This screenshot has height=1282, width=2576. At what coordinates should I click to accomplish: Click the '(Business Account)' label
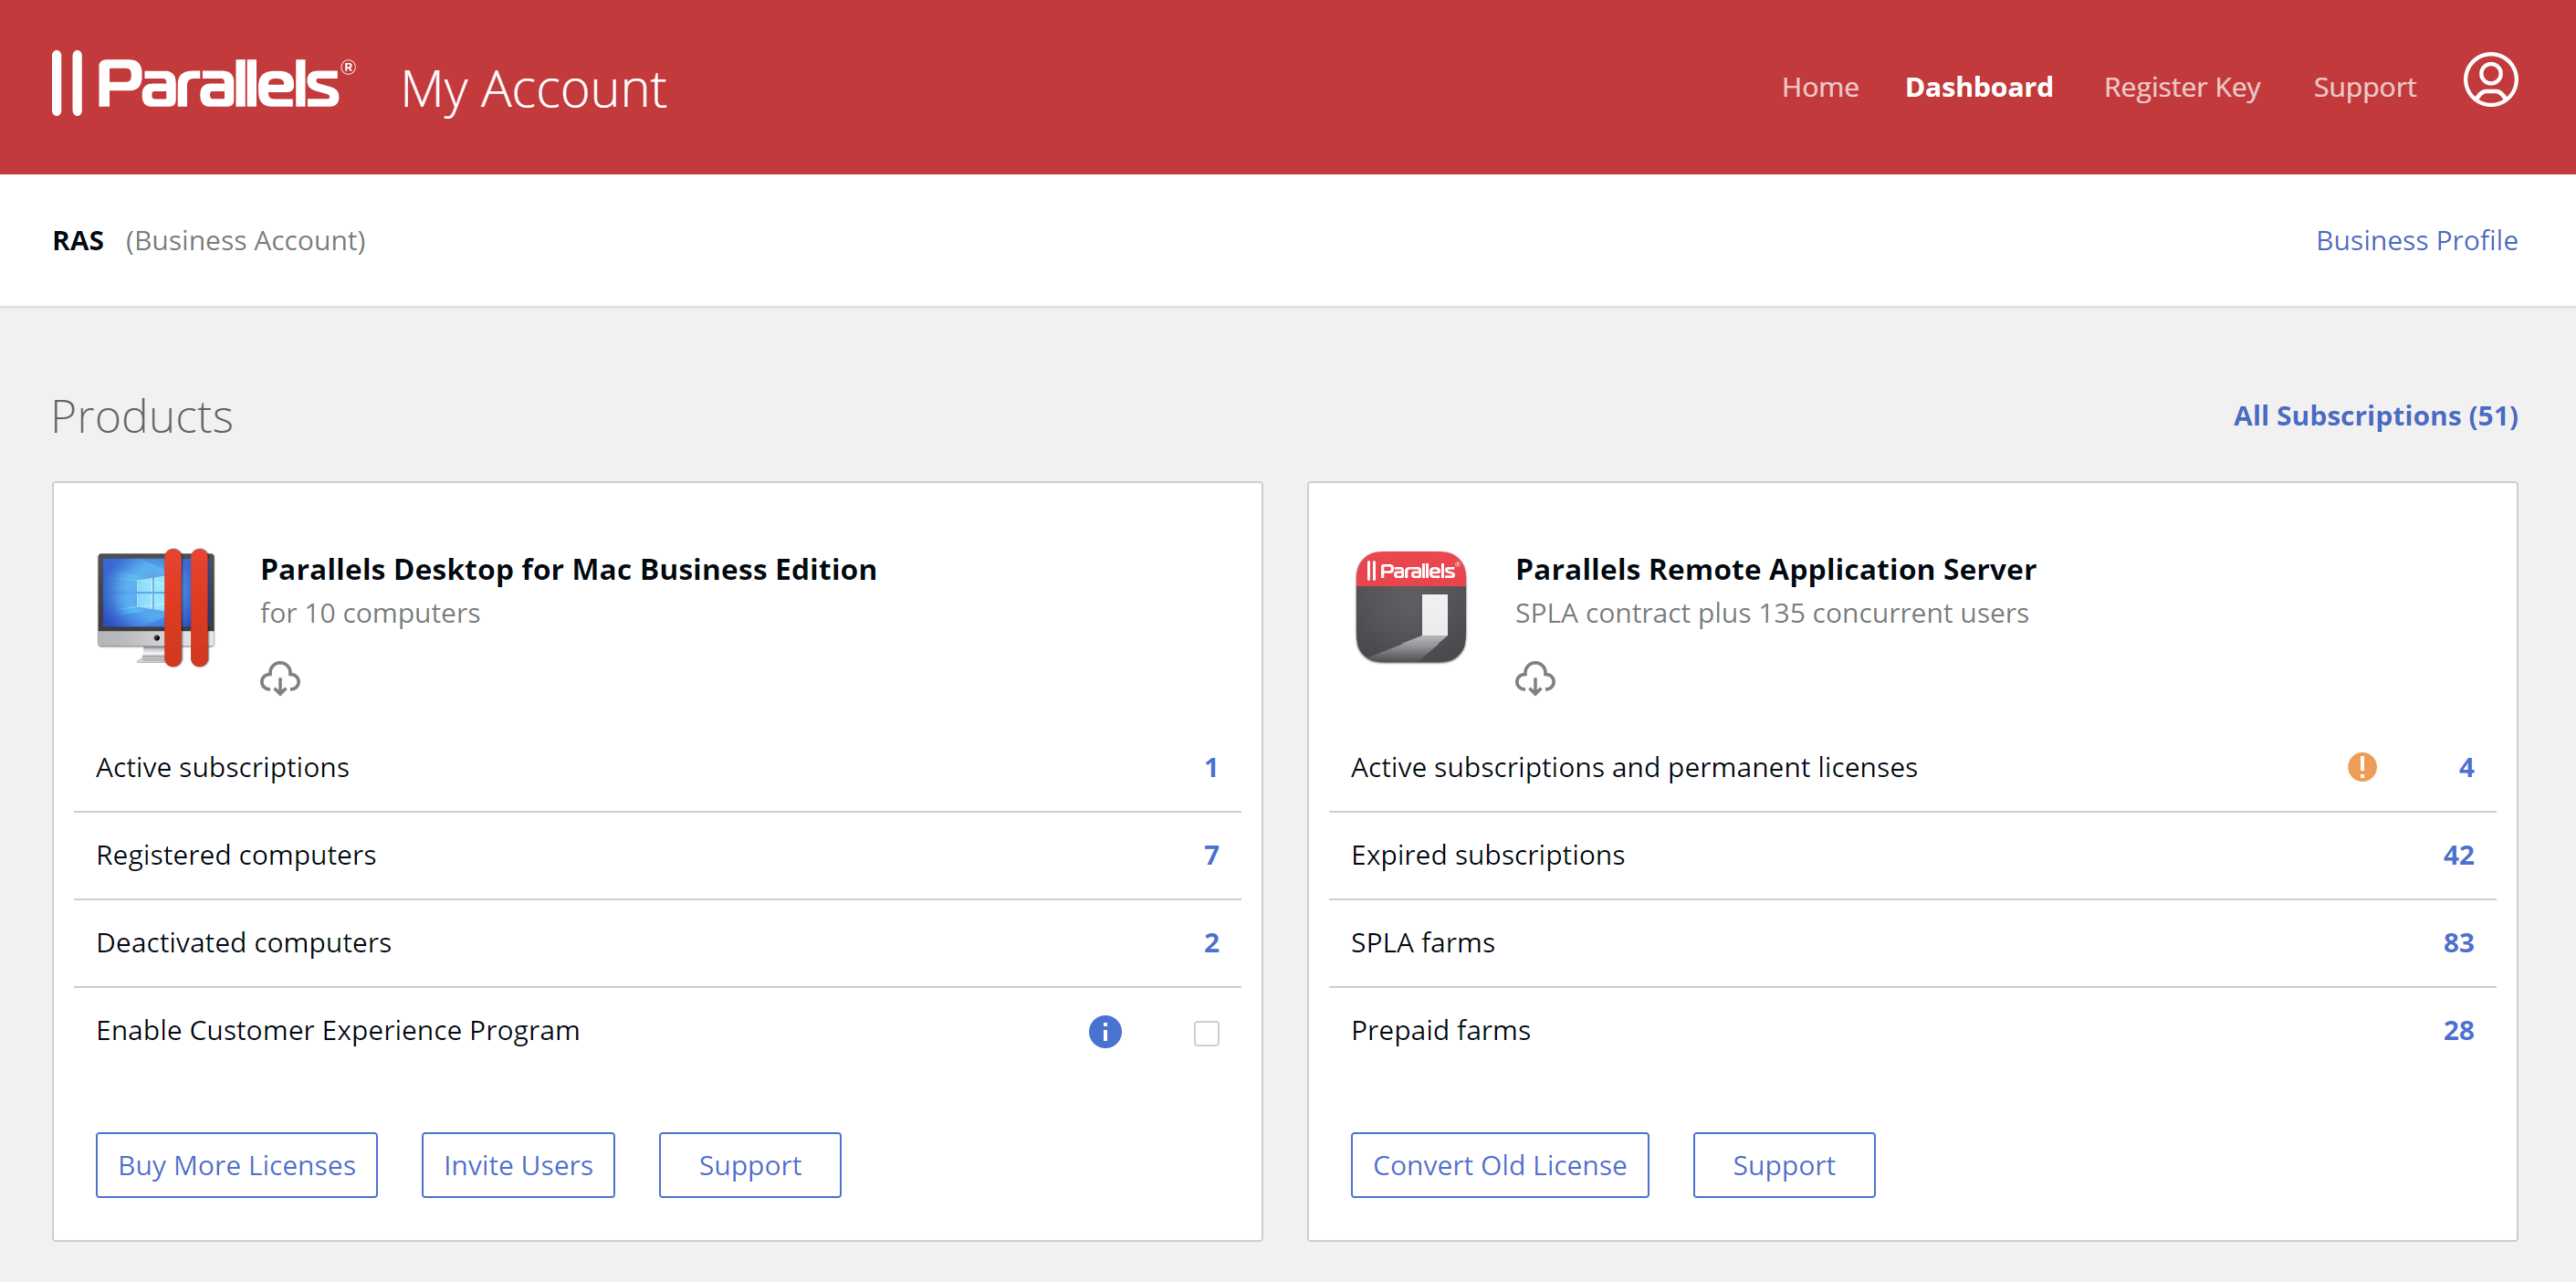coord(245,241)
